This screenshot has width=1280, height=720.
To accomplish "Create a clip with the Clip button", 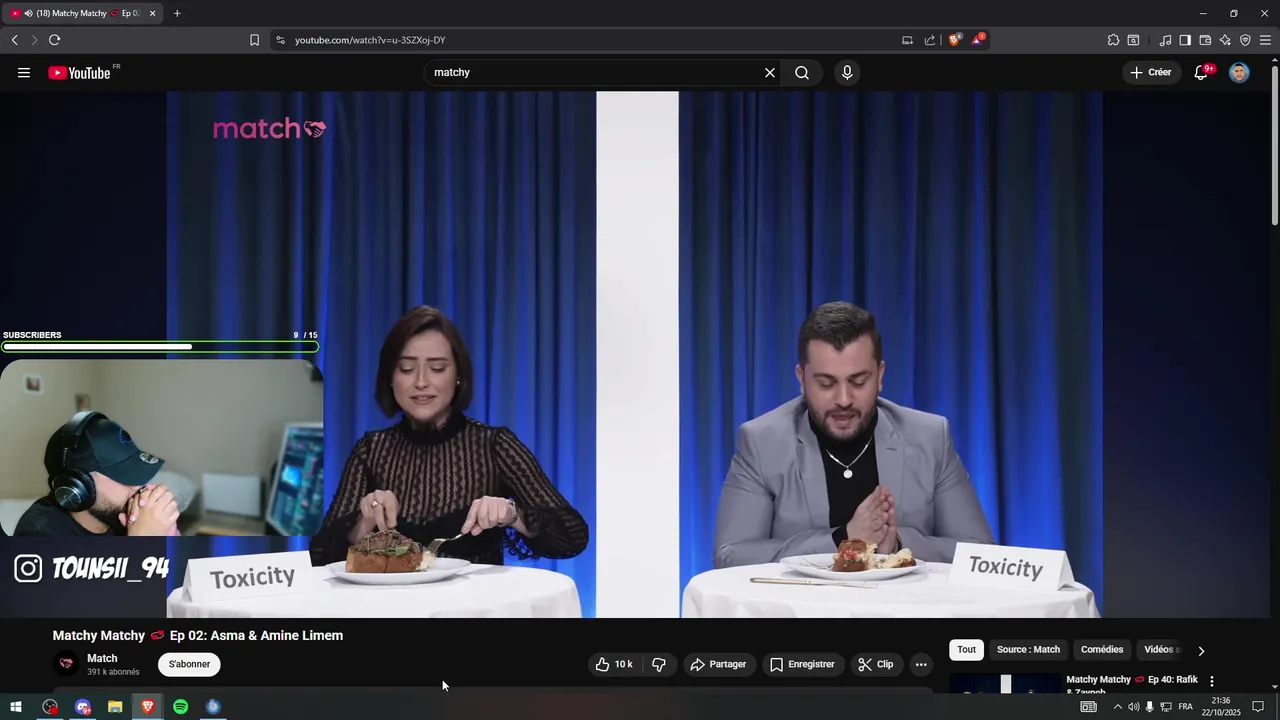I will pyautogui.click(x=875, y=664).
